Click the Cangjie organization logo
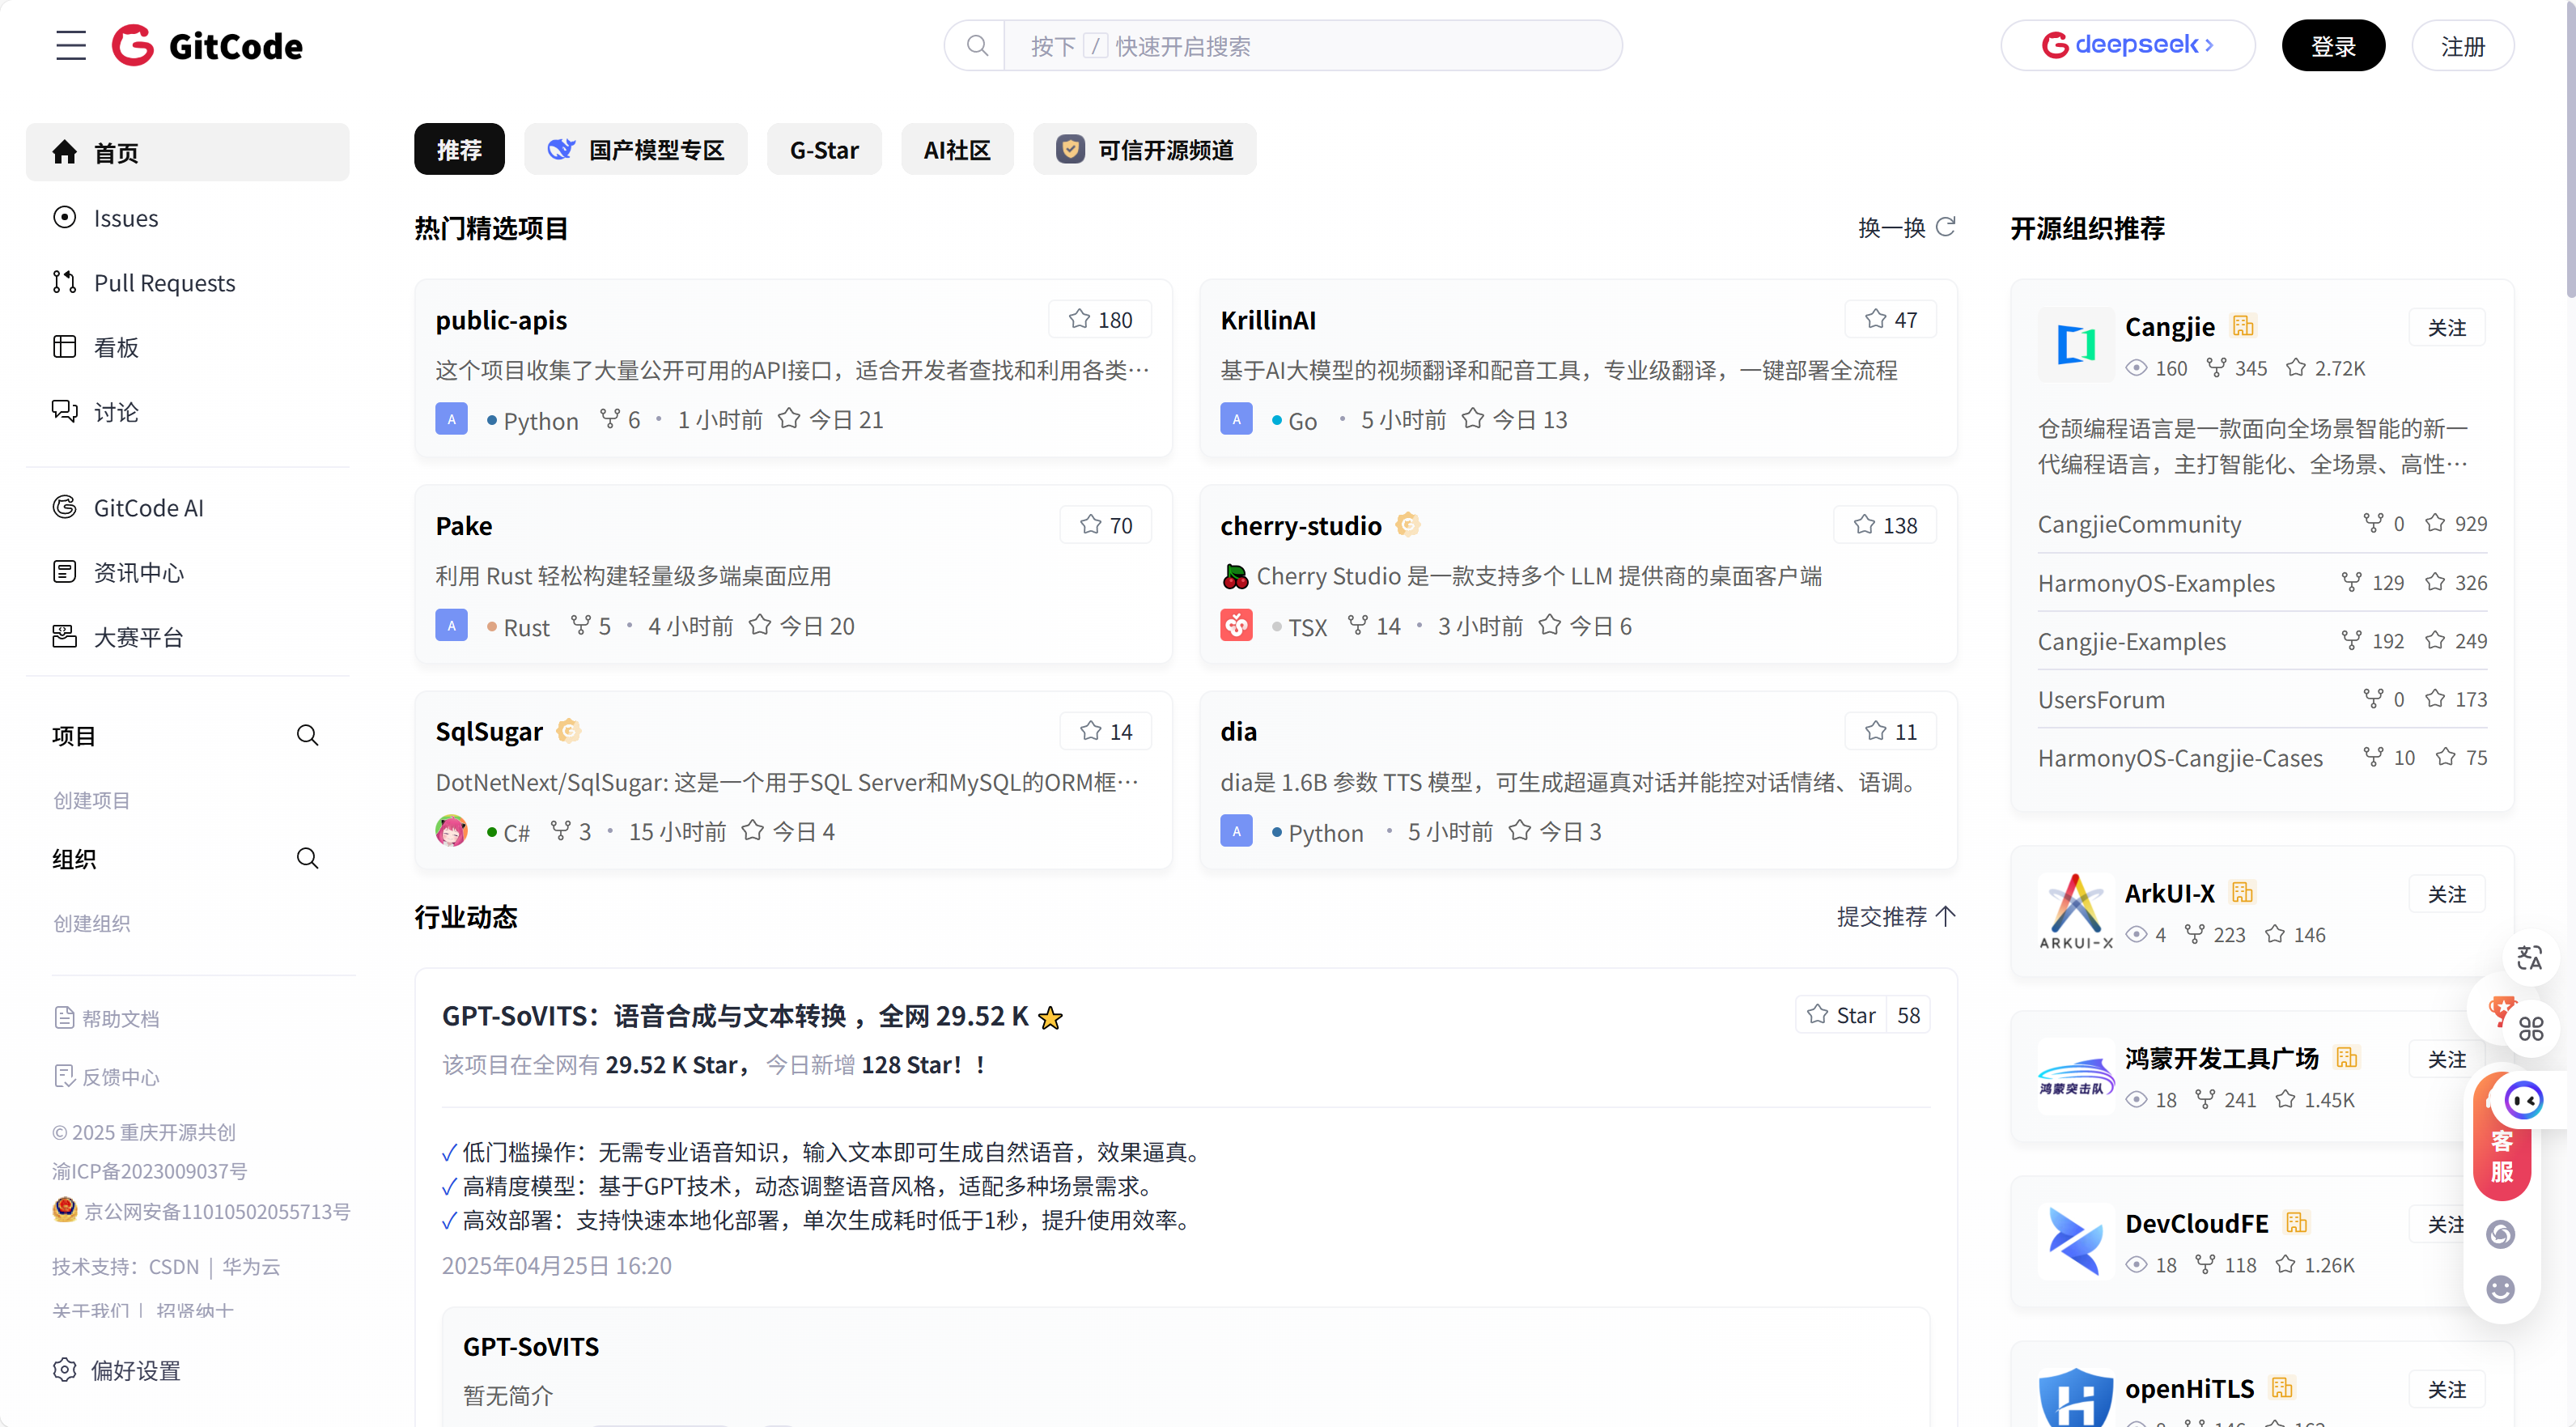The height and width of the screenshot is (1427, 2576). [x=2076, y=345]
